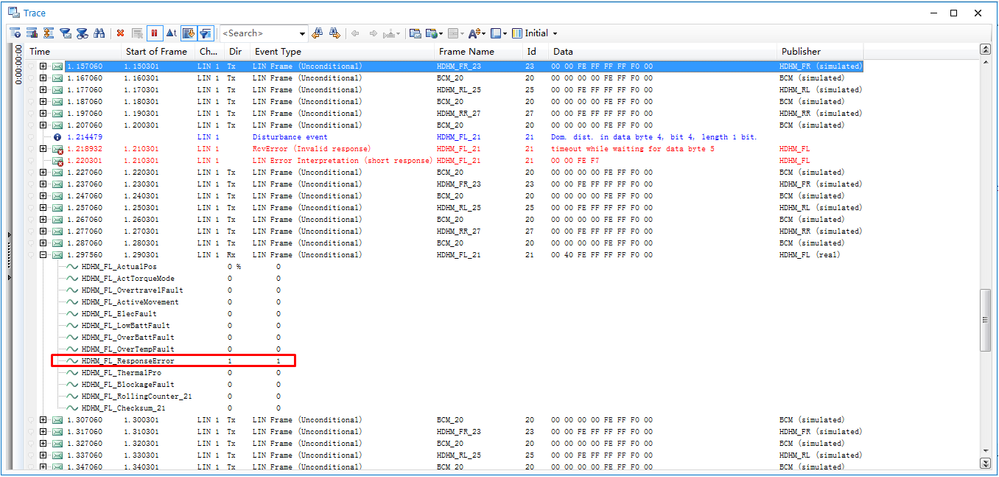The width and height of the screenshot is (999, 477).
Task: Toggle the highlighted scroll-mode icon with arrow
Action: (189, 33)
